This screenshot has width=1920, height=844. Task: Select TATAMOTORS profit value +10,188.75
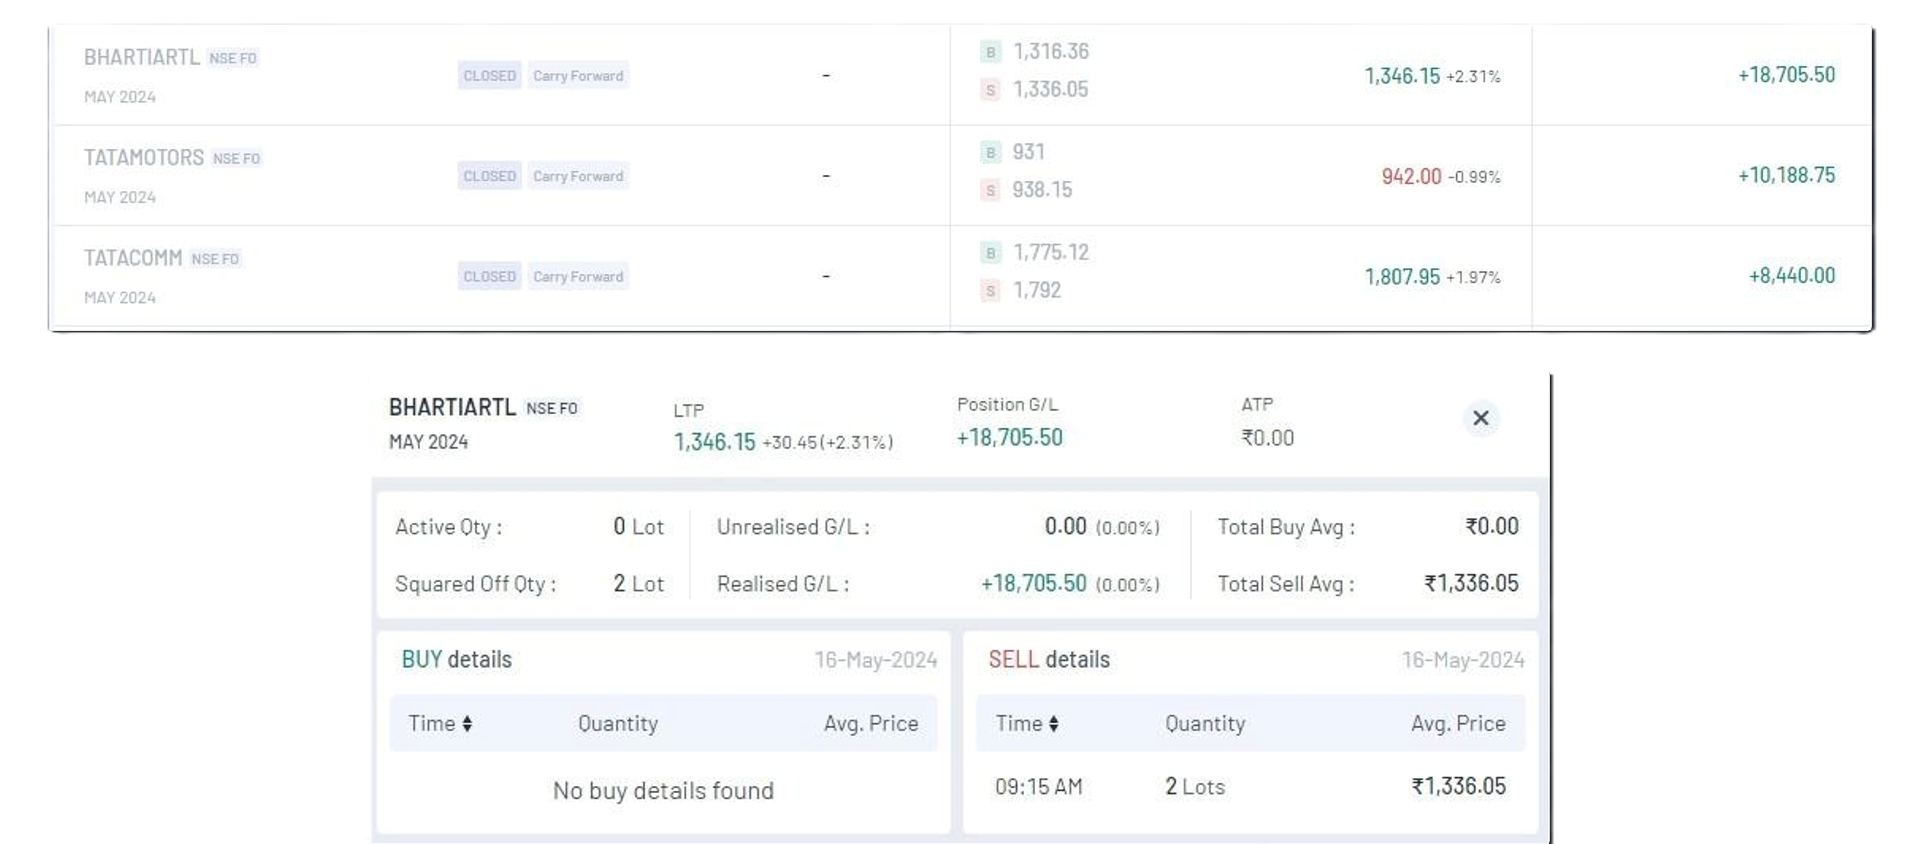(x=1786, y=175)
